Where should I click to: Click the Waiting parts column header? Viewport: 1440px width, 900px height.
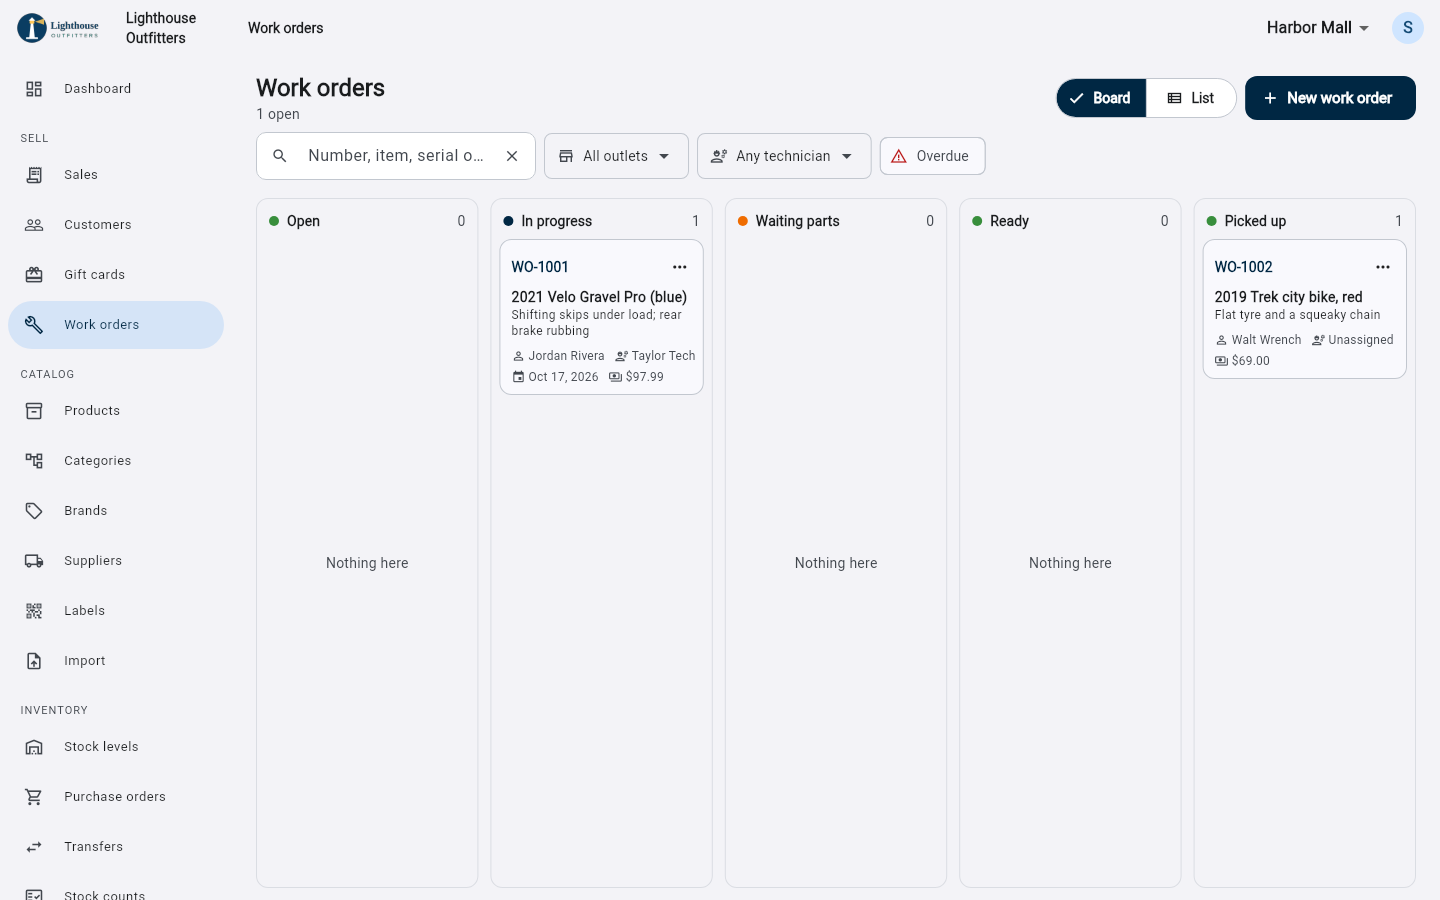coord(836,221)
